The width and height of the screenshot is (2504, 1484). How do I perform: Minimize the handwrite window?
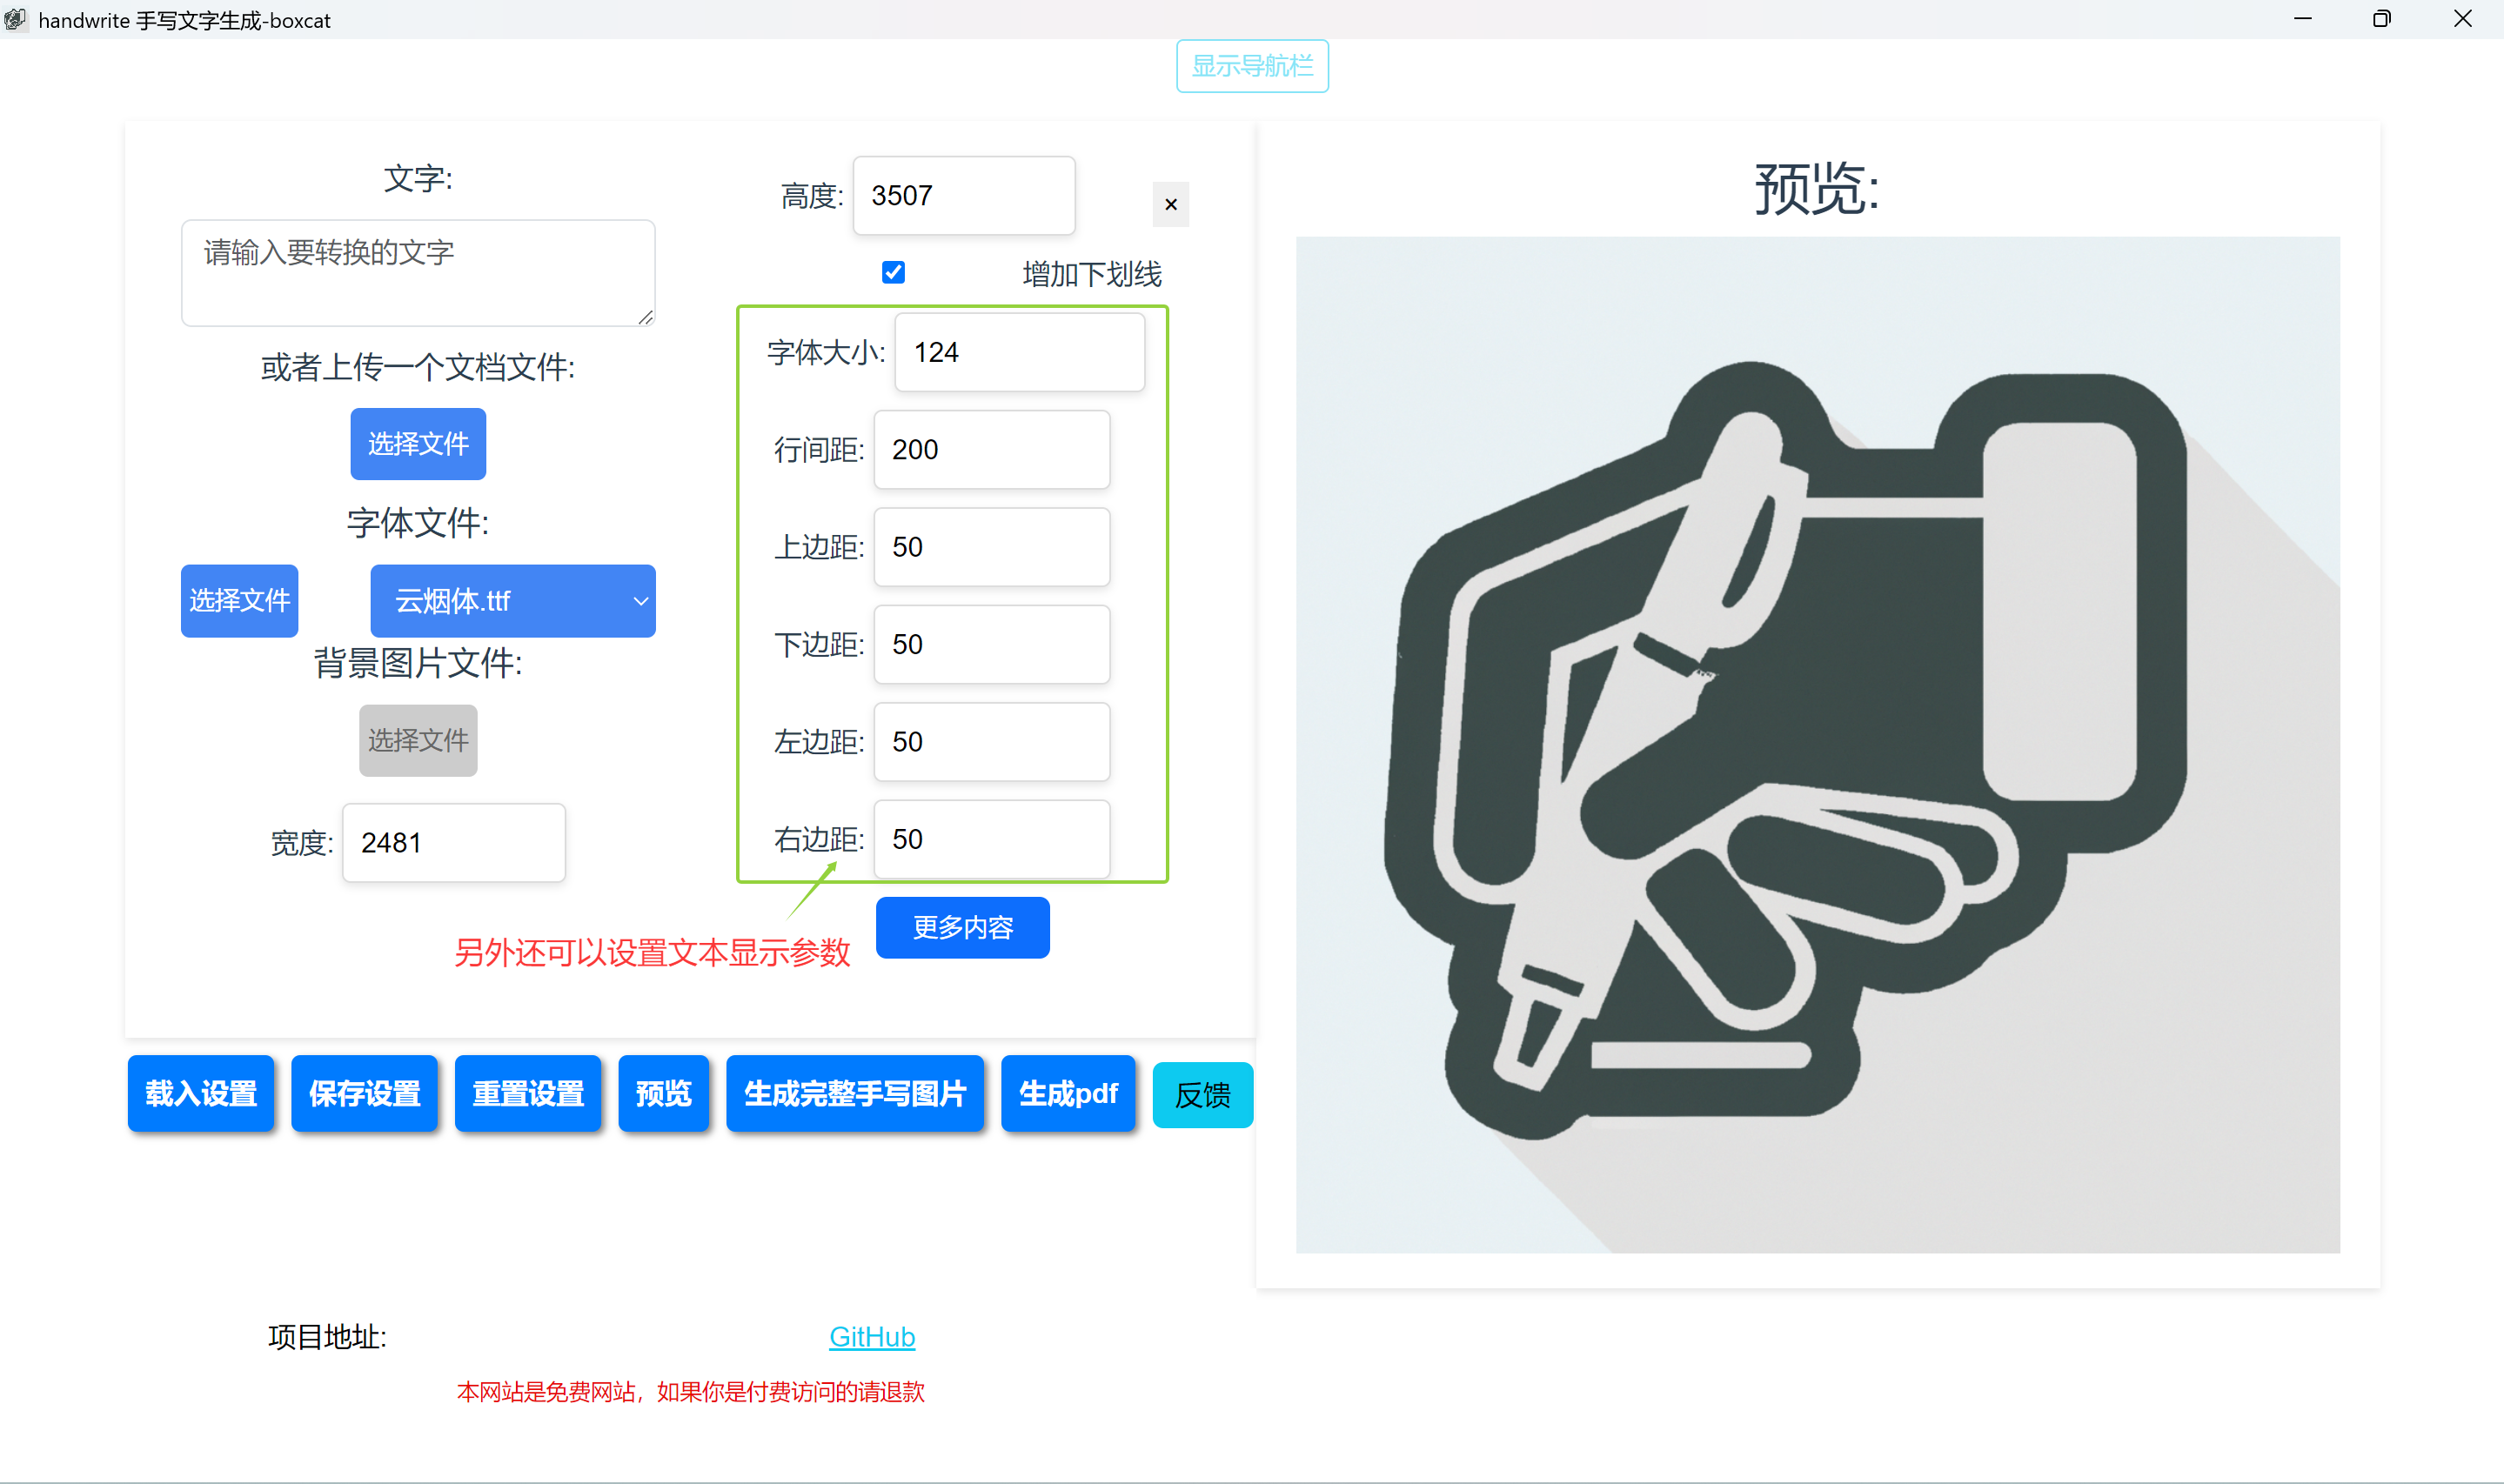click(x=2303, y=19)
